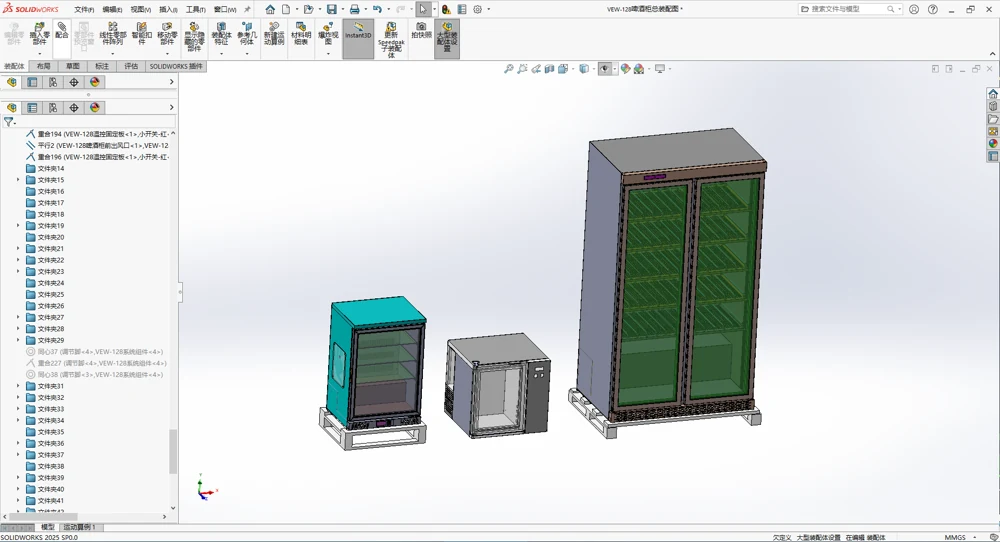Image resolution: width=1000 pixels, height=542 pixels.
Task: Toggle 大型装配体设置 ribbon button
Action: (x=447, y=38)
